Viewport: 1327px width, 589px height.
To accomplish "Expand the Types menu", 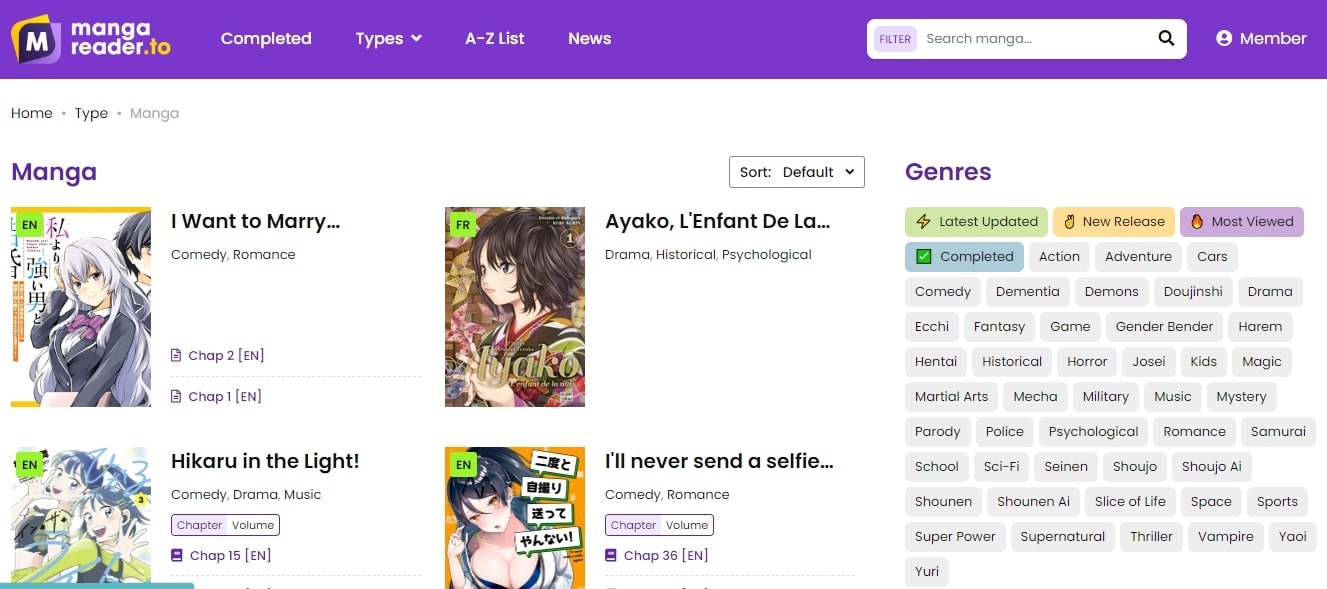I will tap(389, 39).
